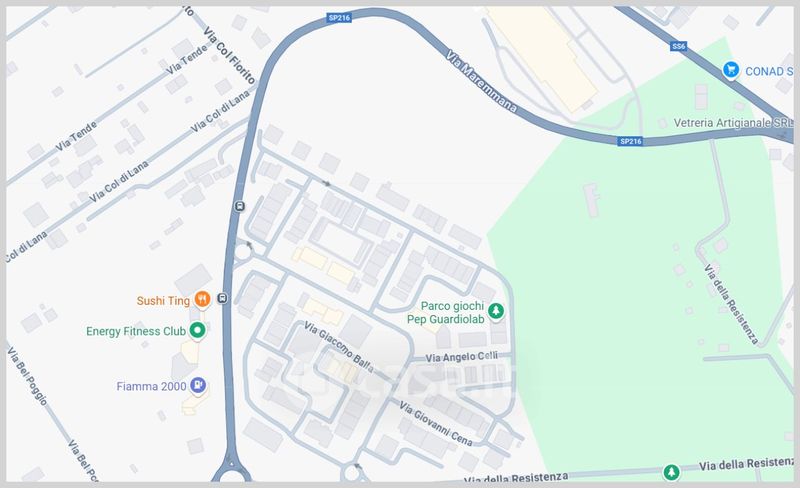Click the Fiamma 2000 text label

pos(152,386)
